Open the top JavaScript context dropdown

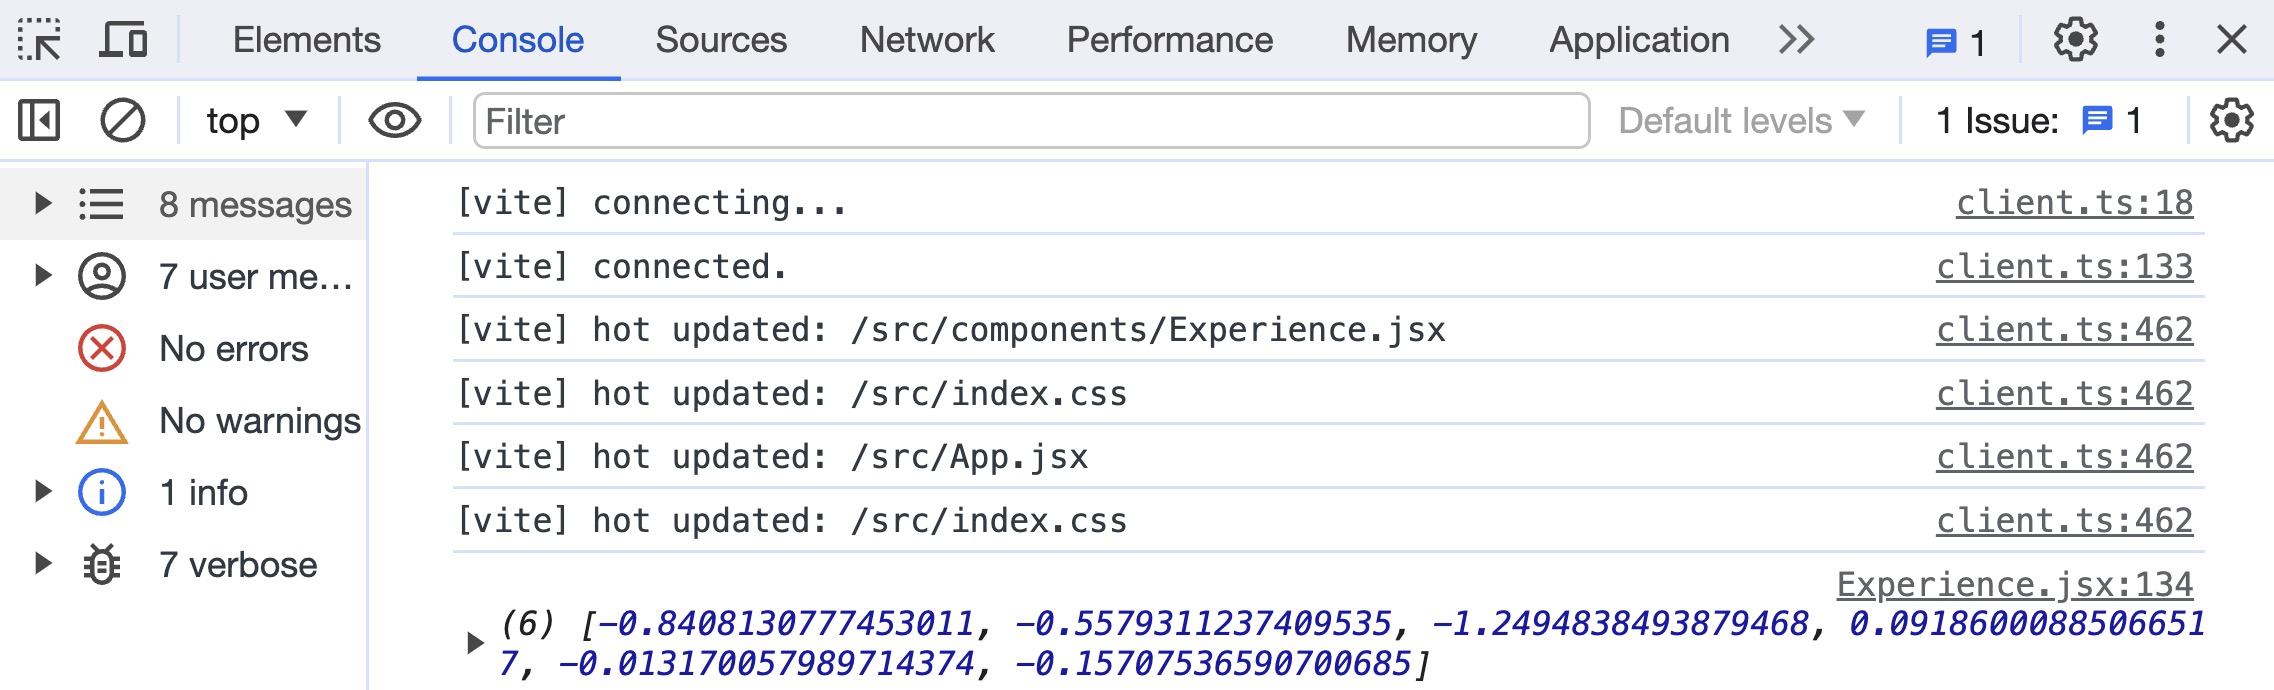255,121
